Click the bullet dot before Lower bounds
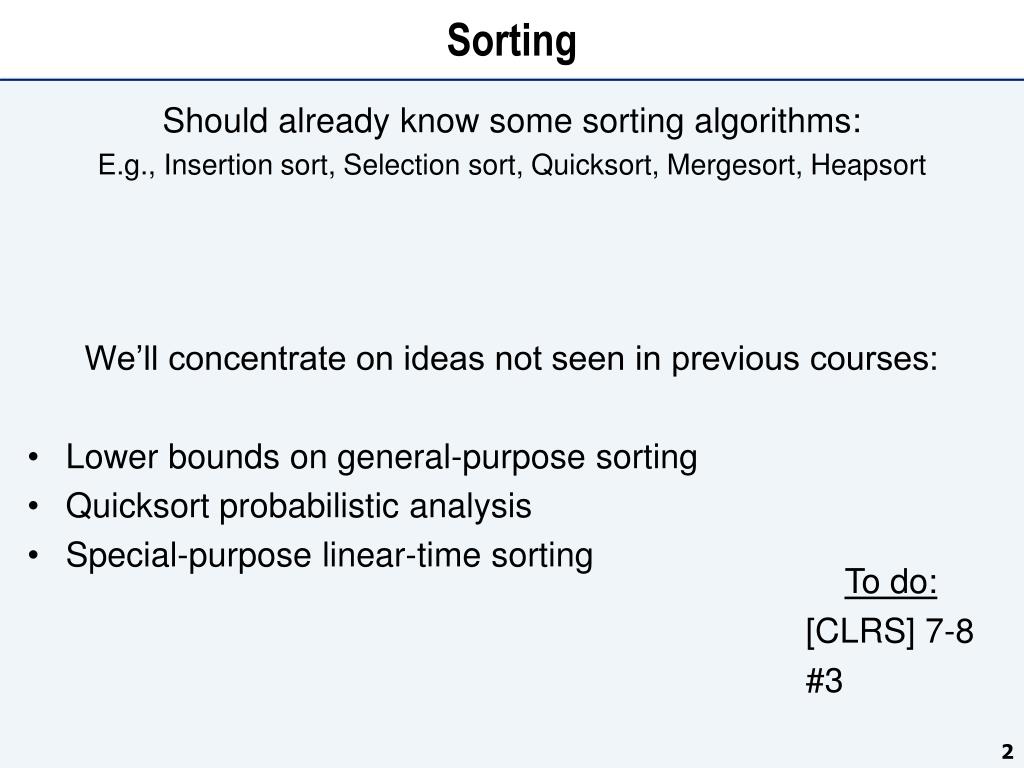 34,457
